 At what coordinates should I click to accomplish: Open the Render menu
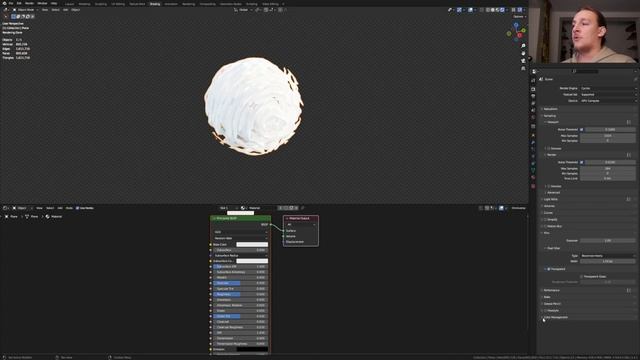29,3
